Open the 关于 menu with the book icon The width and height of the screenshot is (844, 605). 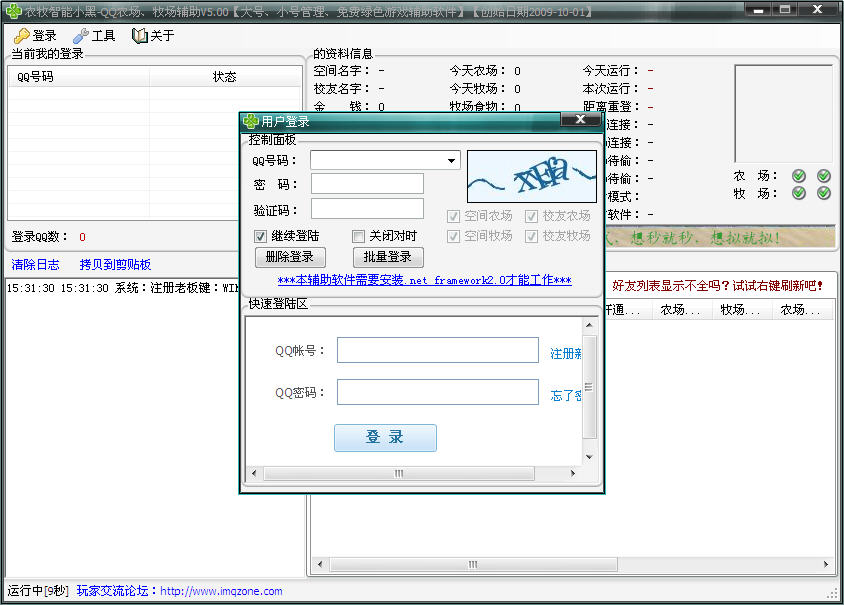coord(153,36)
